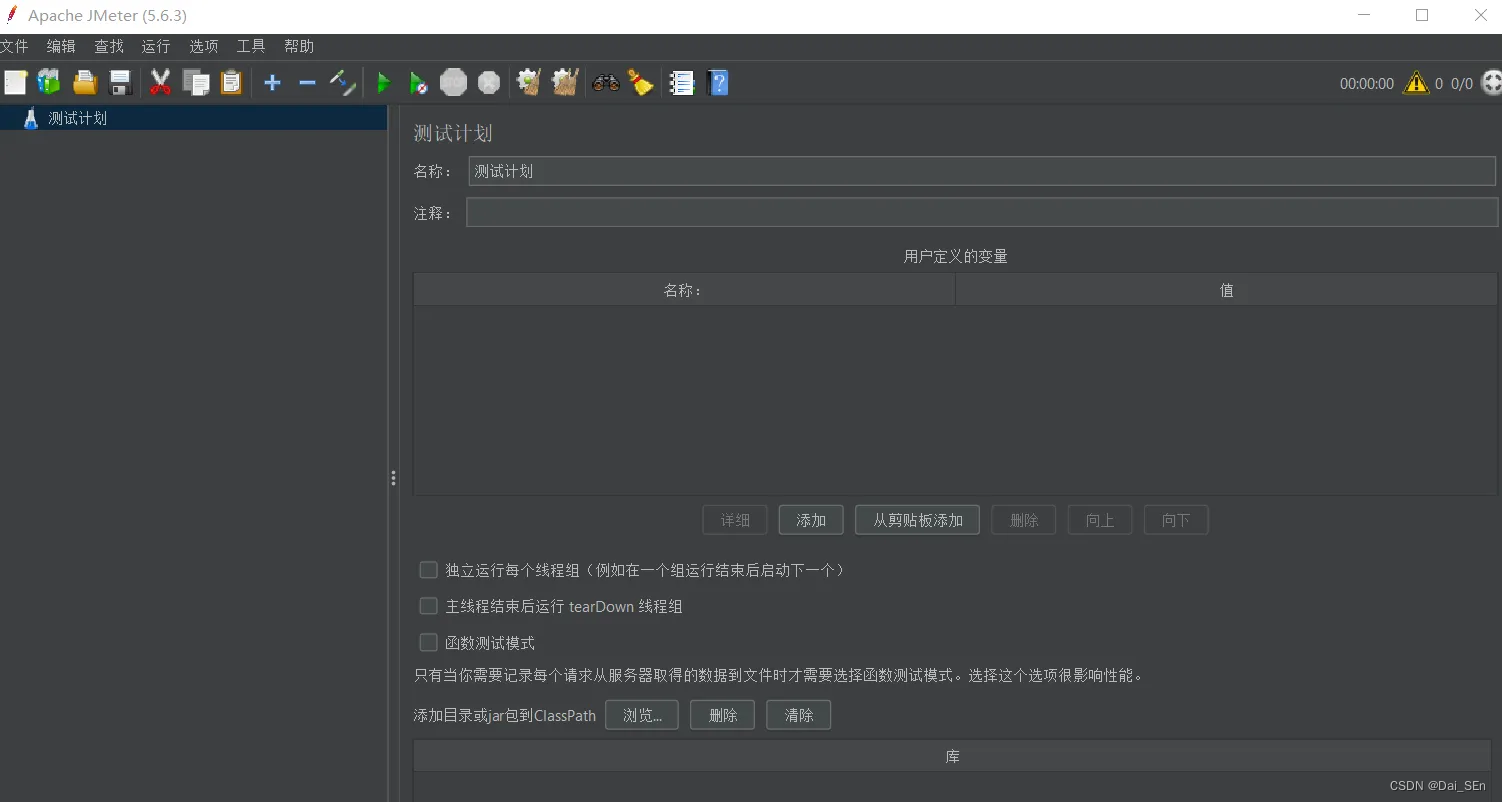Enable 主线程结束后运行 tearDown 线程组
This screenshot has height=802, width=1502.
tap(429, 606)
